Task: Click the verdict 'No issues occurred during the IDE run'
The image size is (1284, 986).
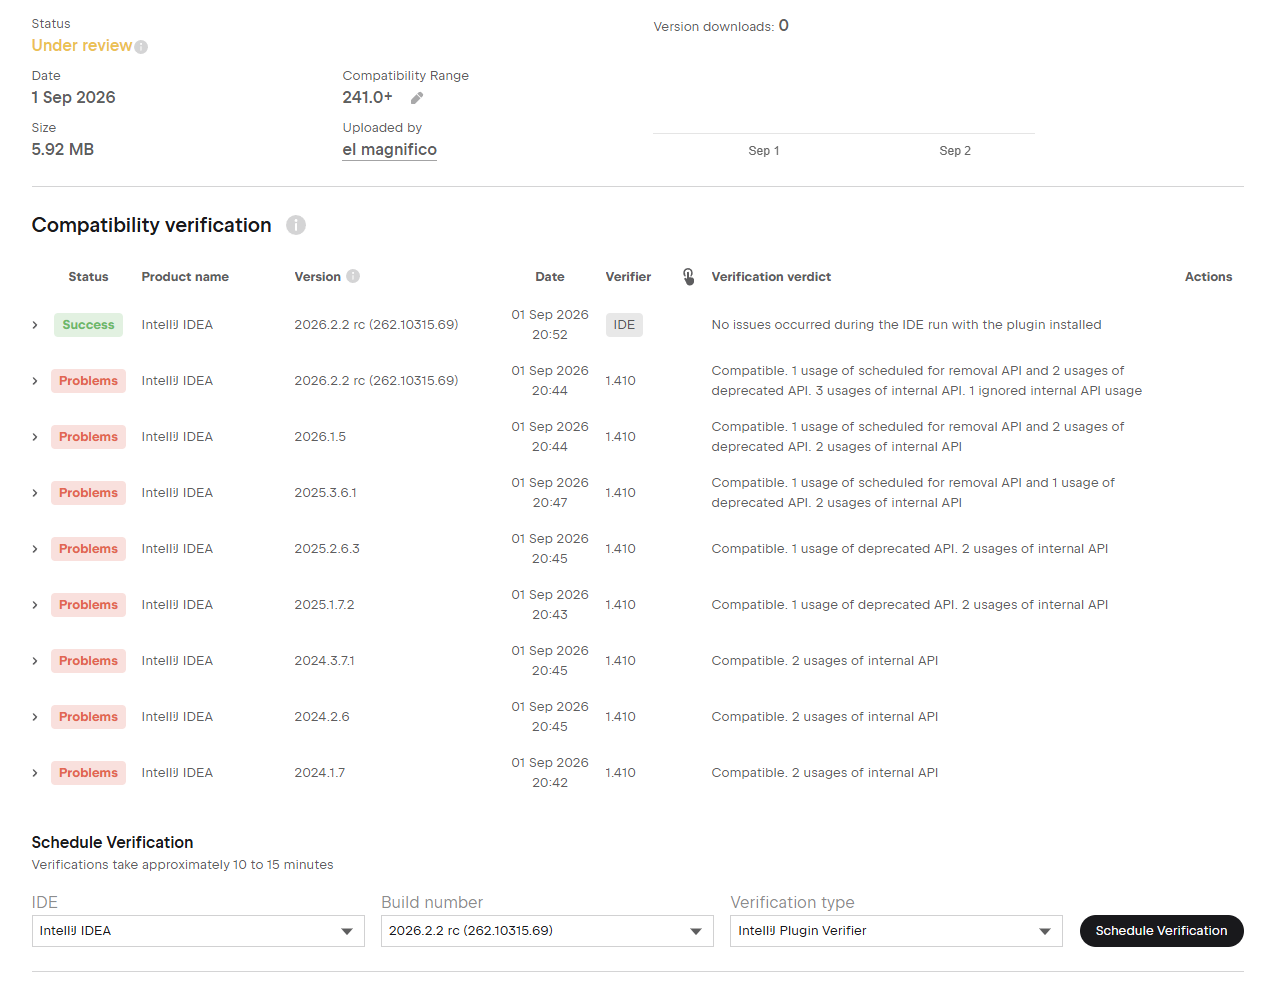Action: click(x=906, y=325)
